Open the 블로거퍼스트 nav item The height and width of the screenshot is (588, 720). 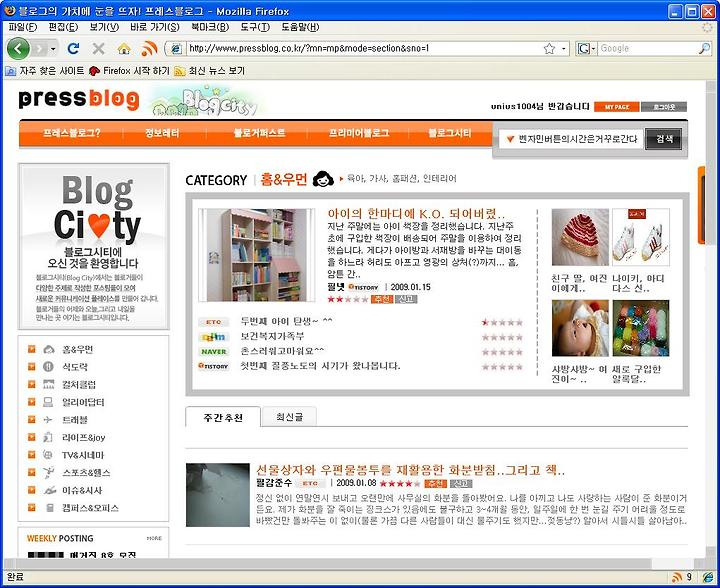(259, 133)
